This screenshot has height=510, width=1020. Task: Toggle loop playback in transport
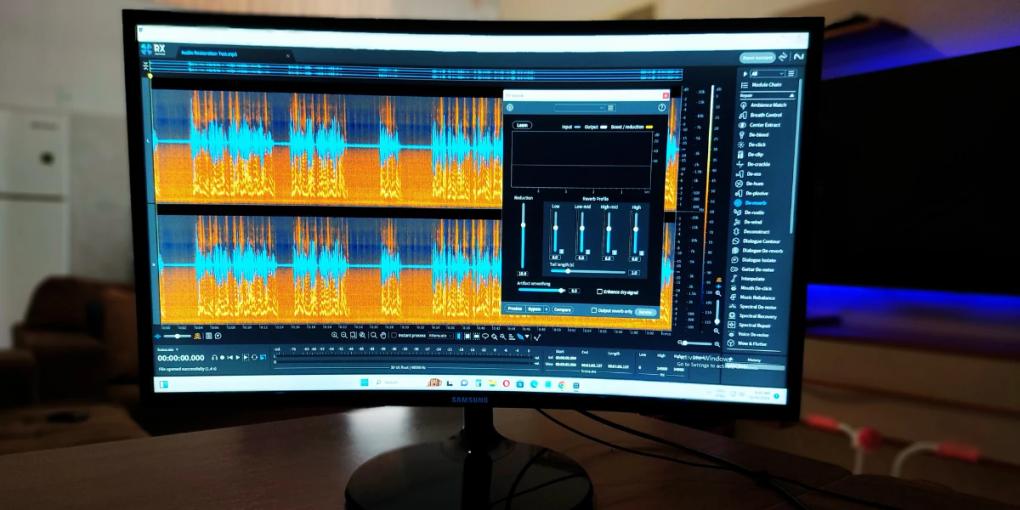(x=254, y=357)
